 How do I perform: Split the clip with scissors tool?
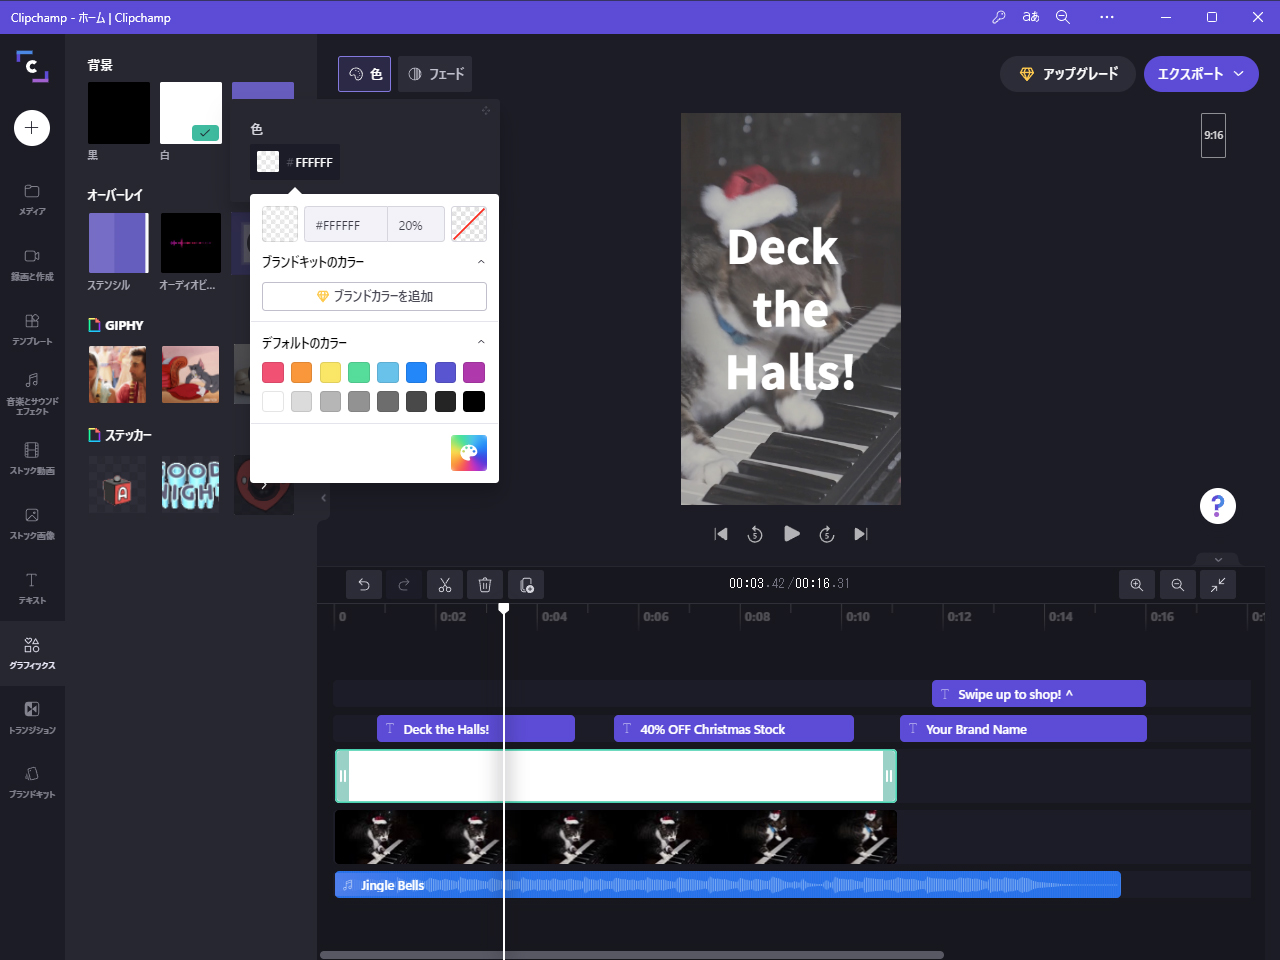(445, 585)
